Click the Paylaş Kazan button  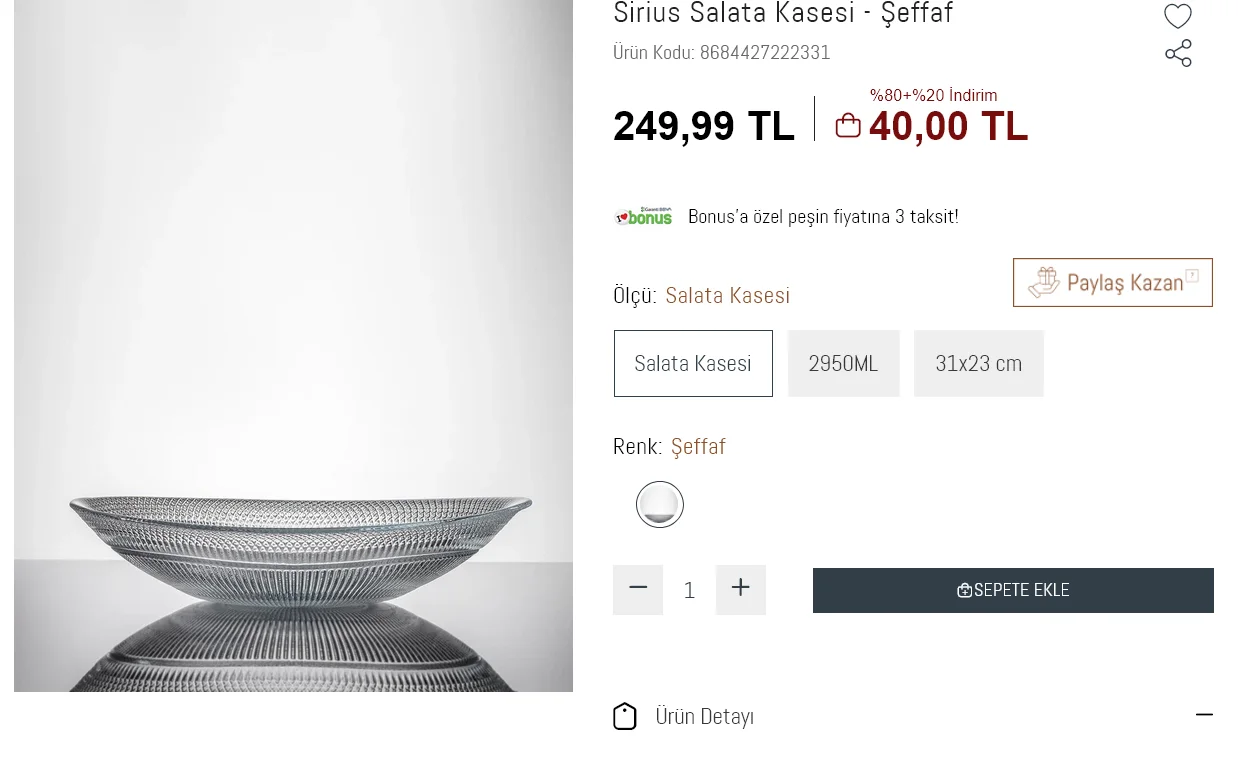tap(1112, 282)
